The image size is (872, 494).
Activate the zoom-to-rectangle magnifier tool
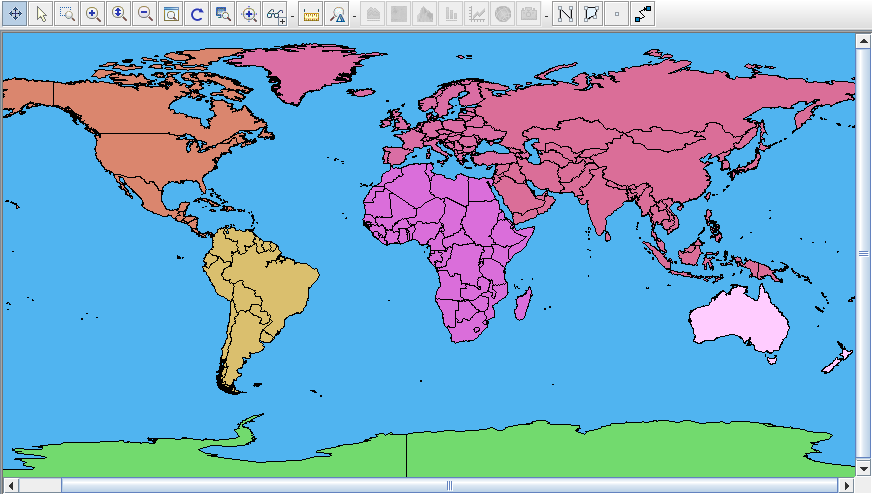point(67,14)
